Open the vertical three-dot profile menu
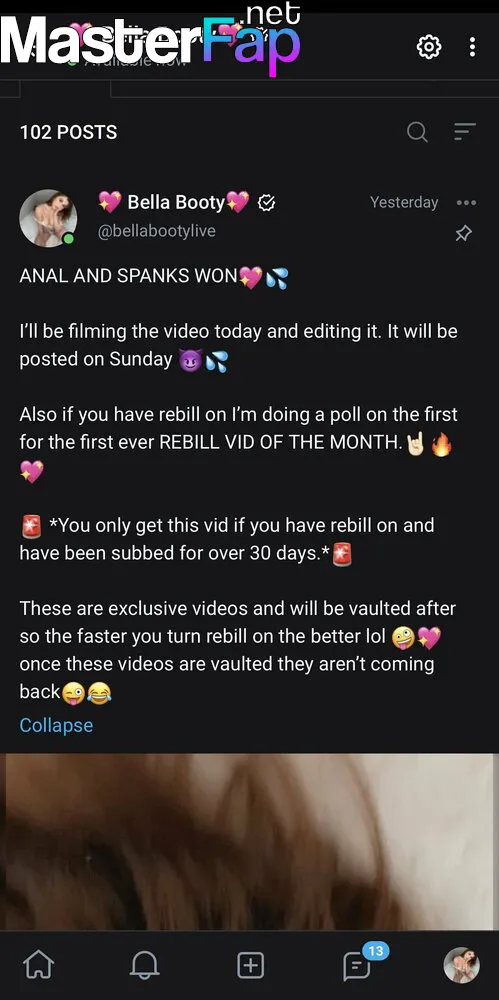499x1000 pixels. (472, 47)
